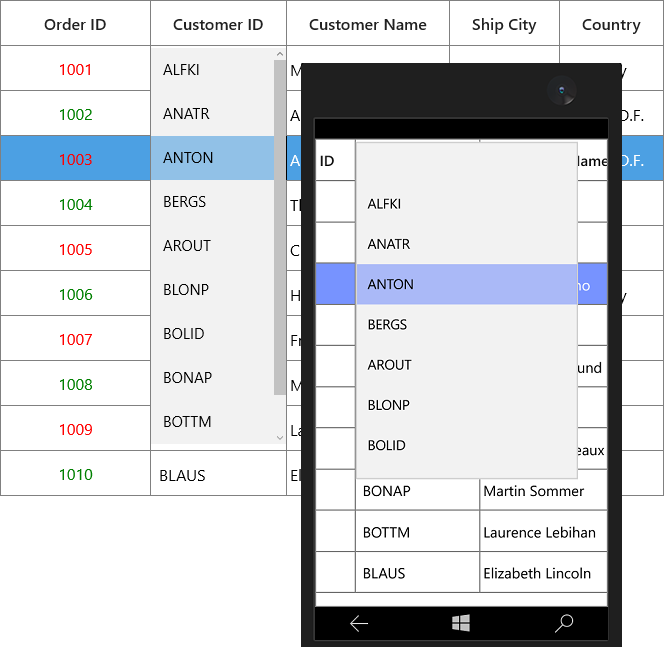Tap the ID column header on phone
Screen dimensions: 664x647
click(x=335, y=160)
